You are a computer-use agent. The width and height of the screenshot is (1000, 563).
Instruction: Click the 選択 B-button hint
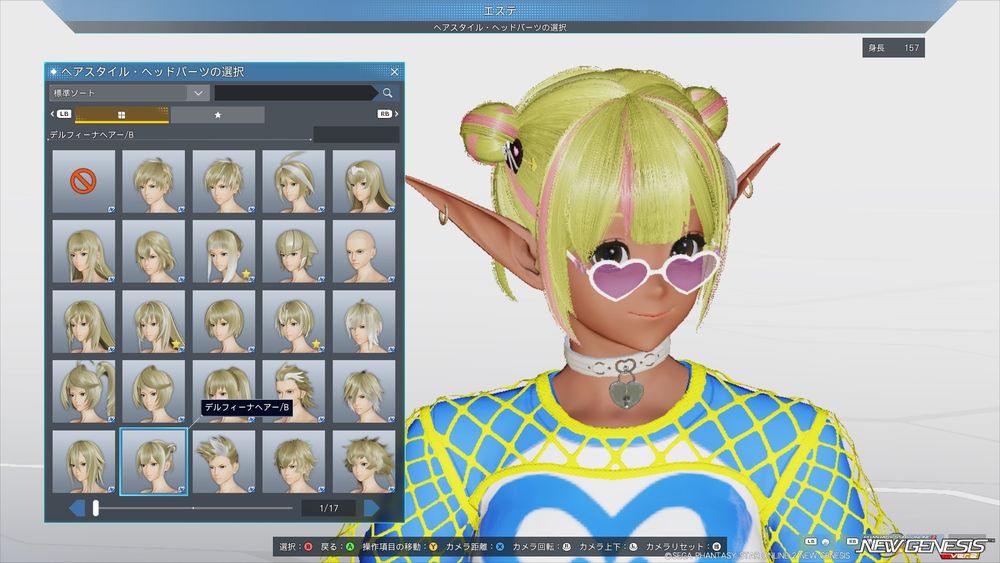tap(297, 546)
